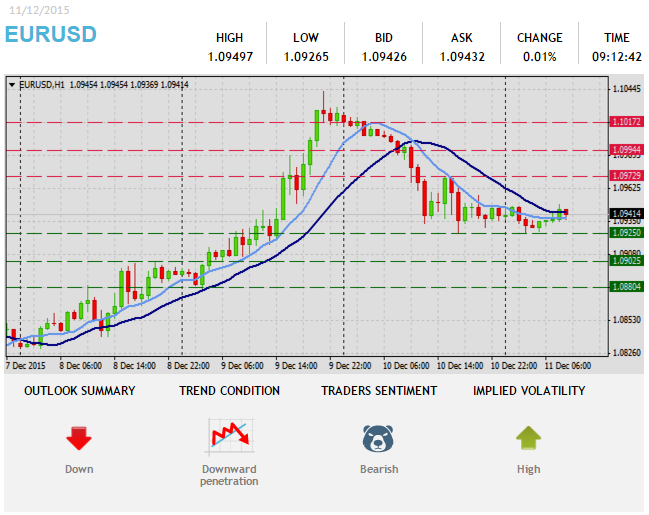Click the 1.09250 support level label

pyautogui.click(x=627, y=233)
